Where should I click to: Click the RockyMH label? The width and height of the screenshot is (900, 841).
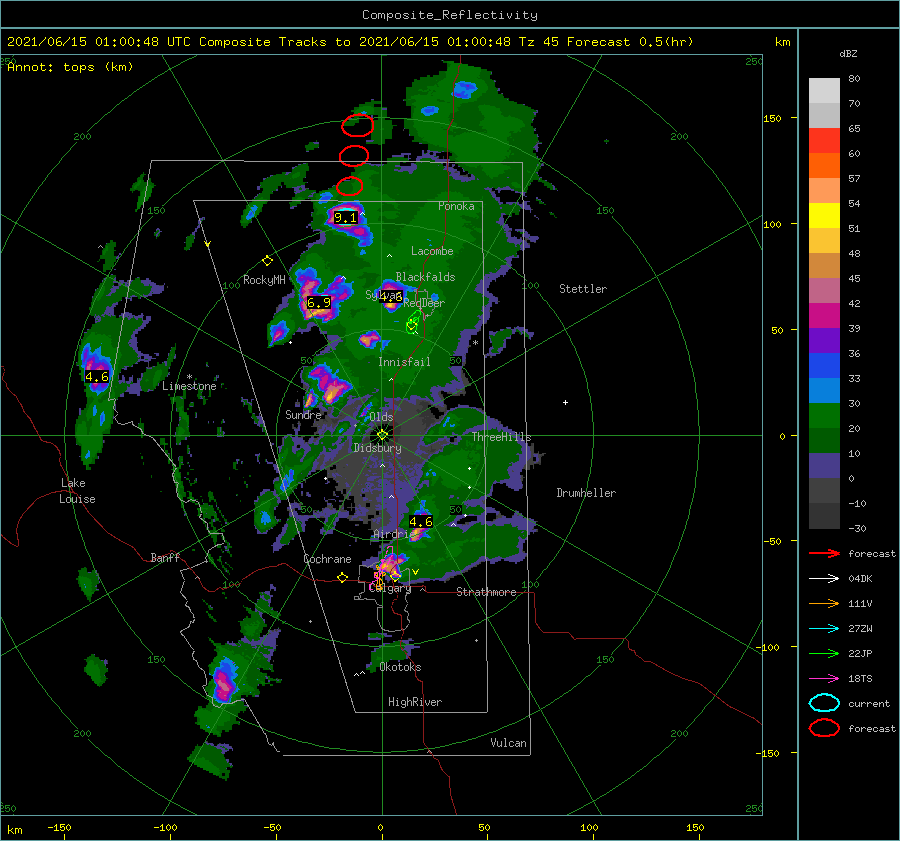[x=264, y=280]
